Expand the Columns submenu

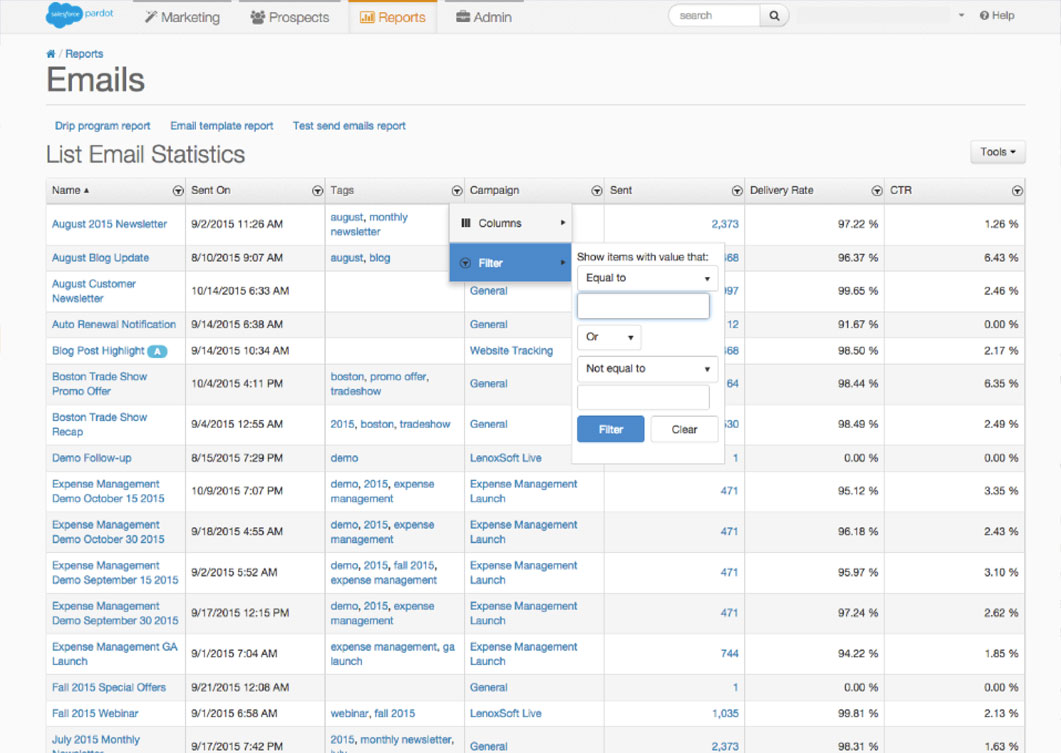[x=511, y=223]
